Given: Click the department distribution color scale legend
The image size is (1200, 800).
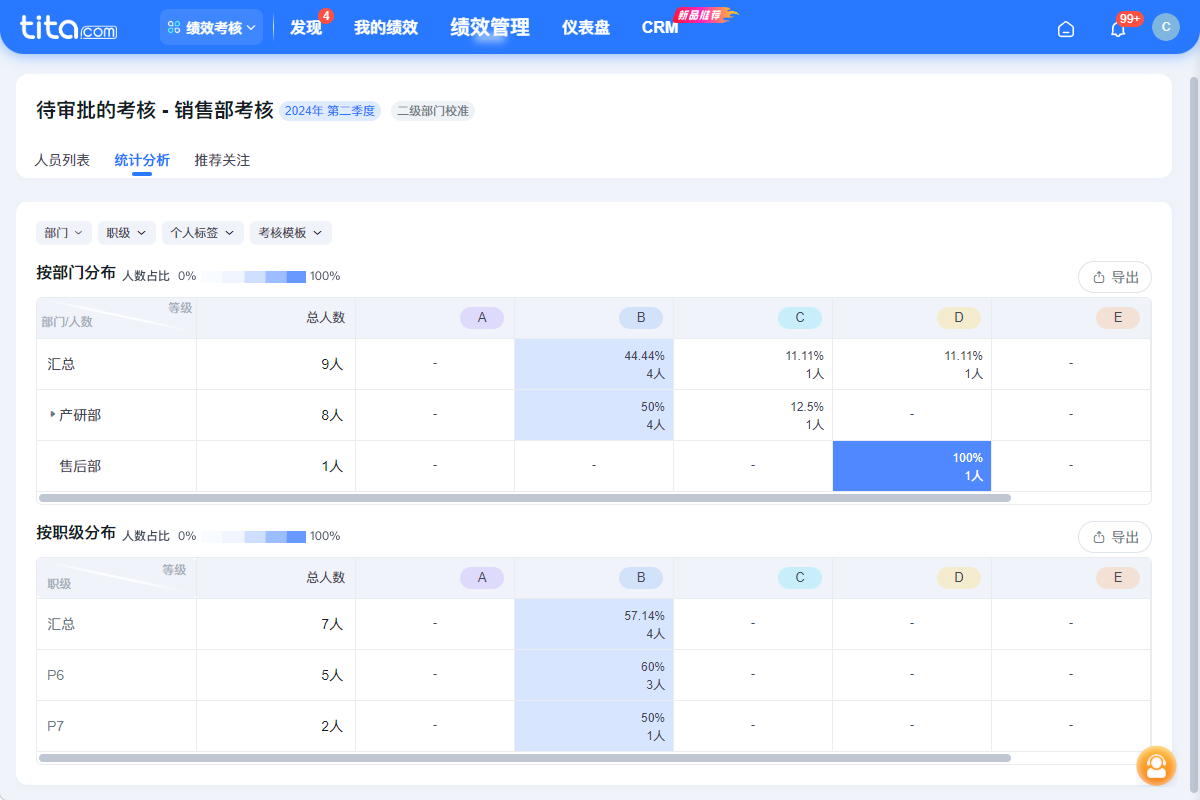Looking at the screenshot, I should (x=253, y=276).
